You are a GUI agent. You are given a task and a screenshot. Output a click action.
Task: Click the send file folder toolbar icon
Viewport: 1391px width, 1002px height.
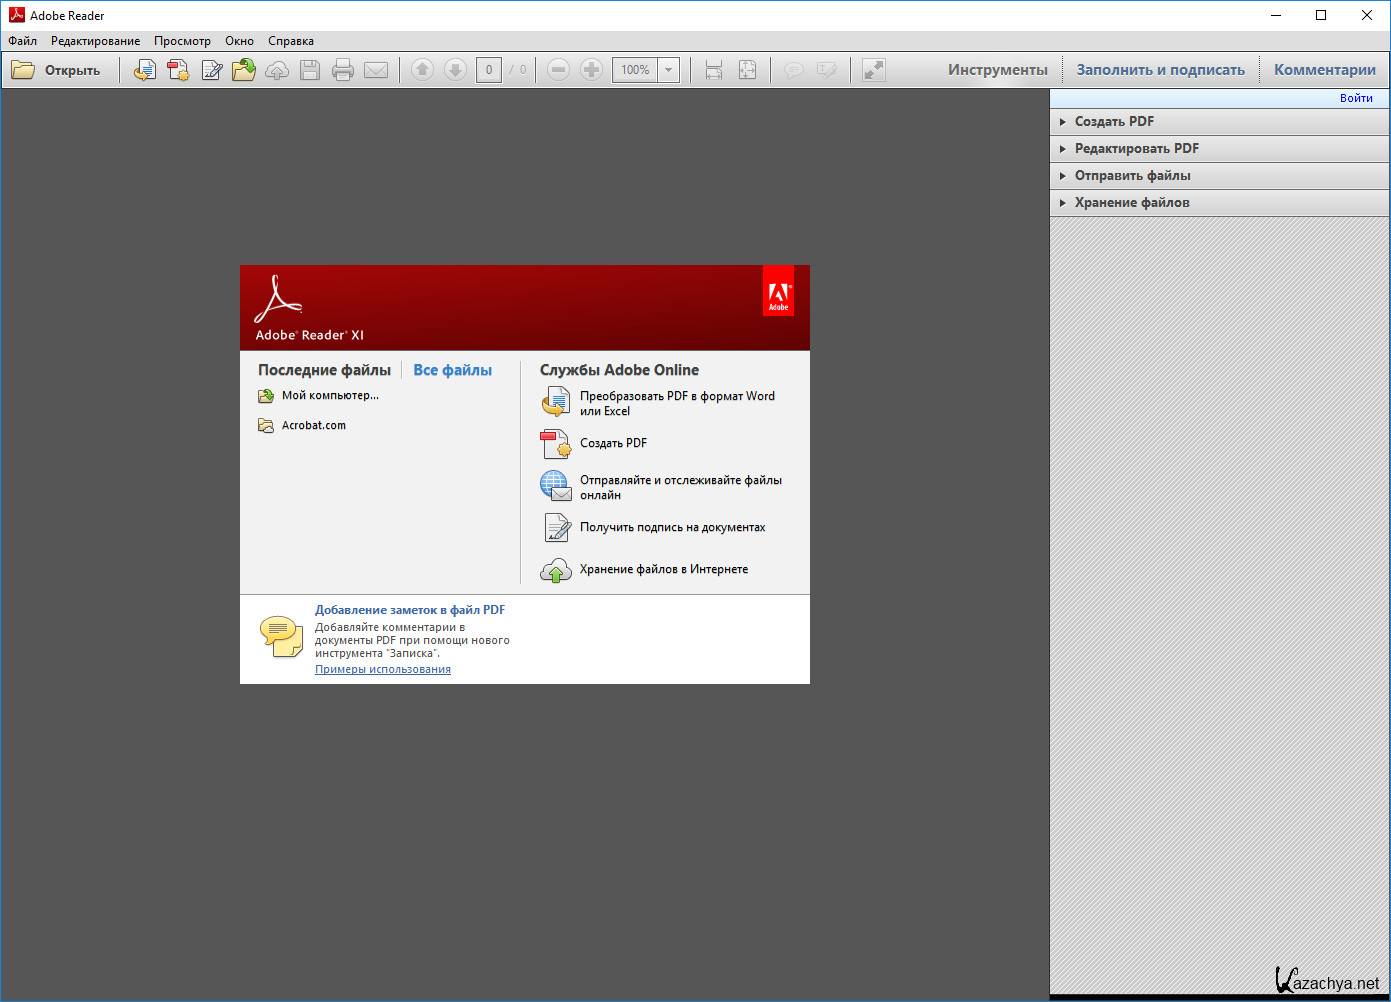(x=244, y=70)
